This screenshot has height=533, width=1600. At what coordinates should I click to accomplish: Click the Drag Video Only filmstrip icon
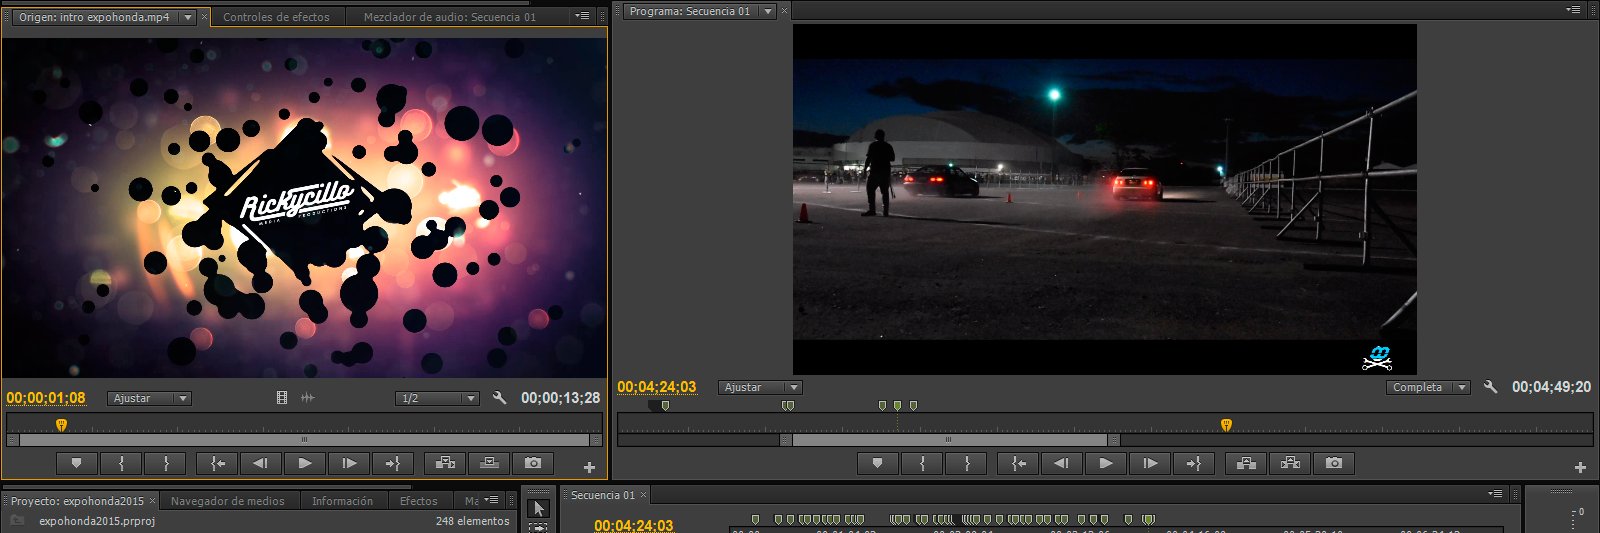282,398
